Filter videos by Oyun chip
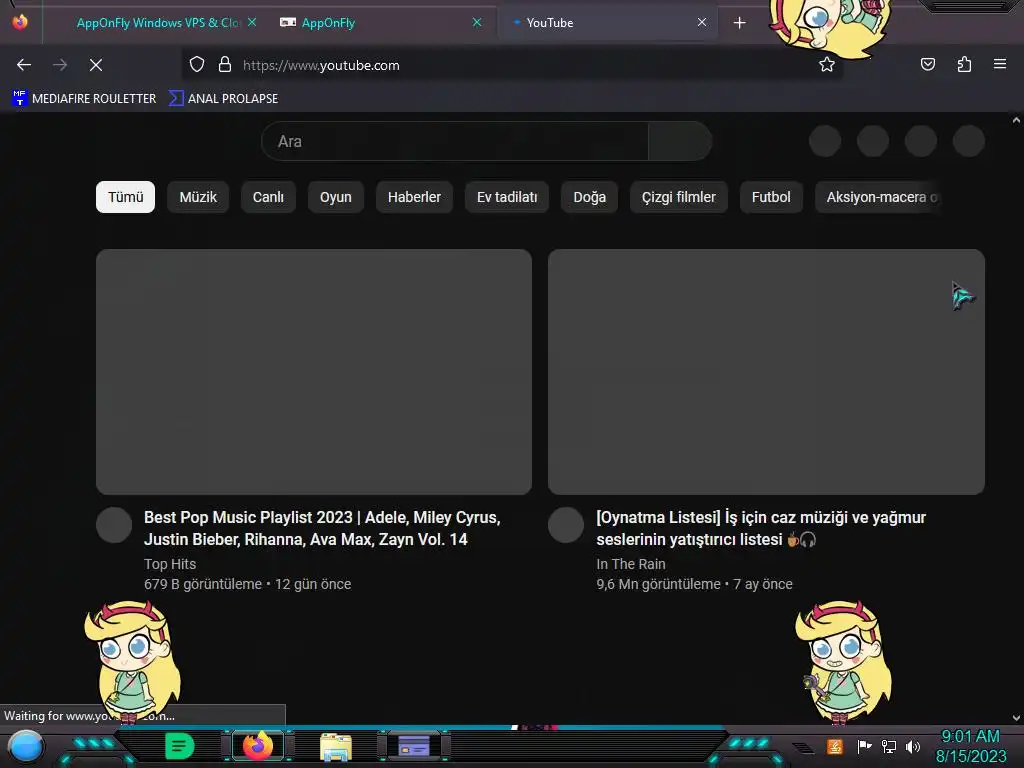 336,197
